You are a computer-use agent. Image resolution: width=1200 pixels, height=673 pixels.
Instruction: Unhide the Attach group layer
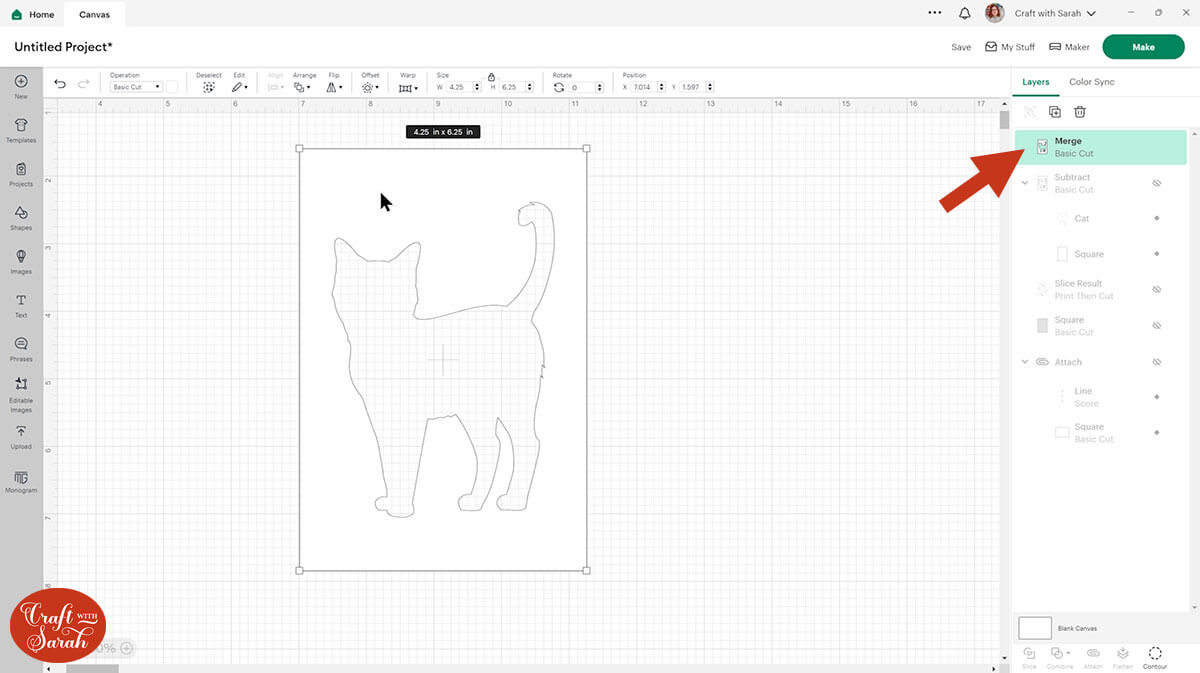tap(1156, 362)
